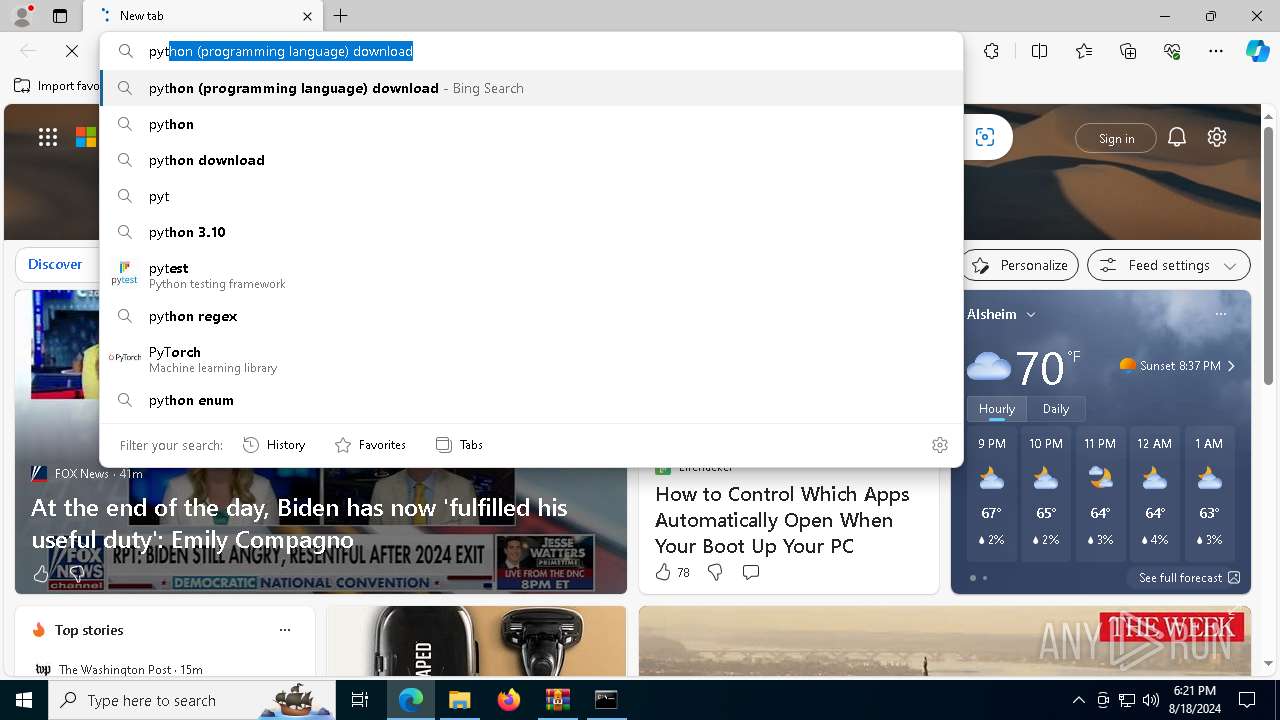
Task: Open the Action Center notifications
Action: click(1247, 700)
